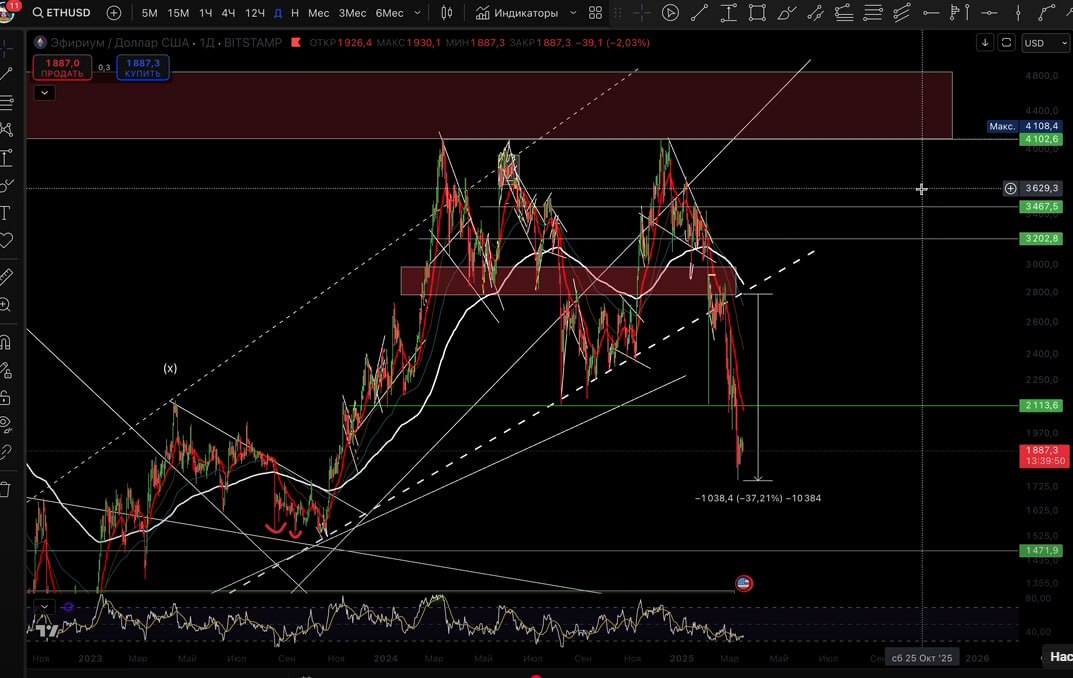The width and height of the screenshot is (1073, 678).
Task: Click the Ethereum logo in the chart title
Action: [40, 42]
